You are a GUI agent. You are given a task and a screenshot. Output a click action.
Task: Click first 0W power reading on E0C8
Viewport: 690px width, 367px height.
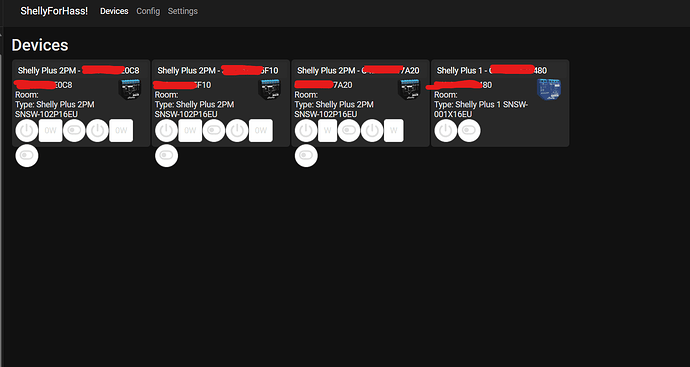pos(51,131)
